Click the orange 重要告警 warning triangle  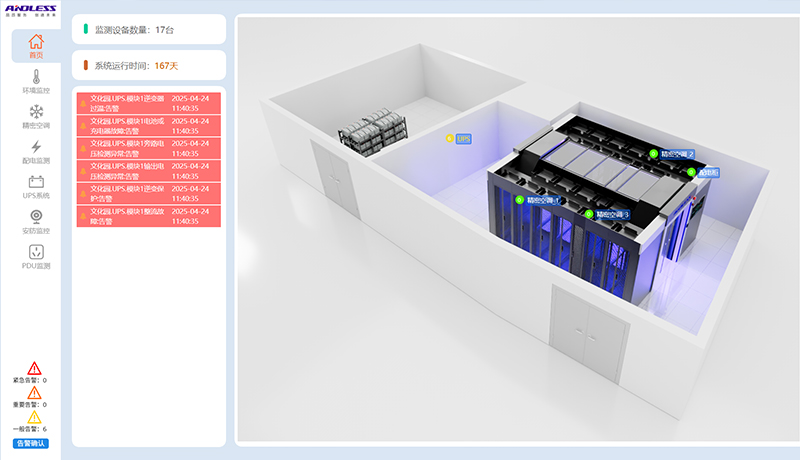click(34, 393)
